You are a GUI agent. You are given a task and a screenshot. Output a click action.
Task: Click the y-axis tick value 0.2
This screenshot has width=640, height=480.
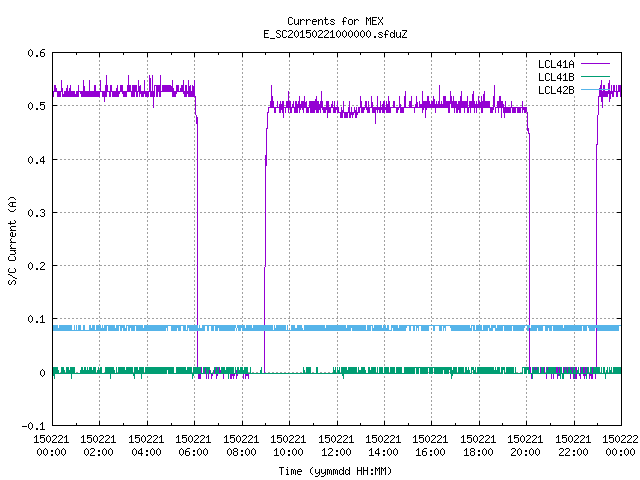click(36, 266)
